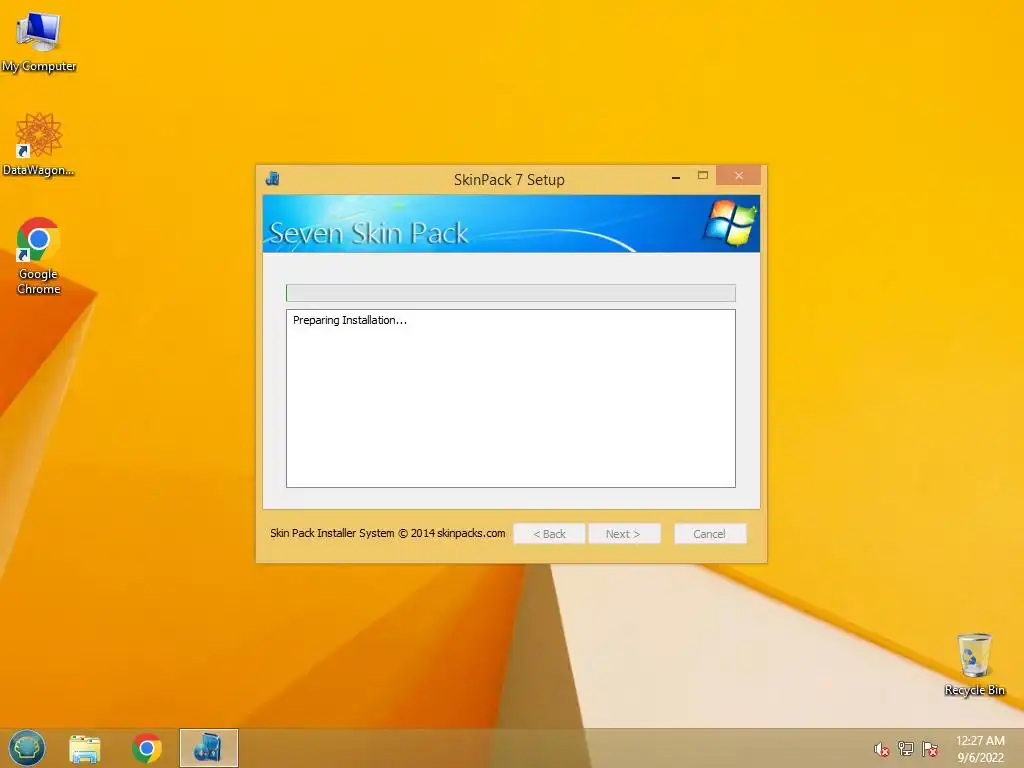Viewport: 1024px width, 768px height.
Task: Select the DataWagon desktop shortcut
Action: click(39, 144)
